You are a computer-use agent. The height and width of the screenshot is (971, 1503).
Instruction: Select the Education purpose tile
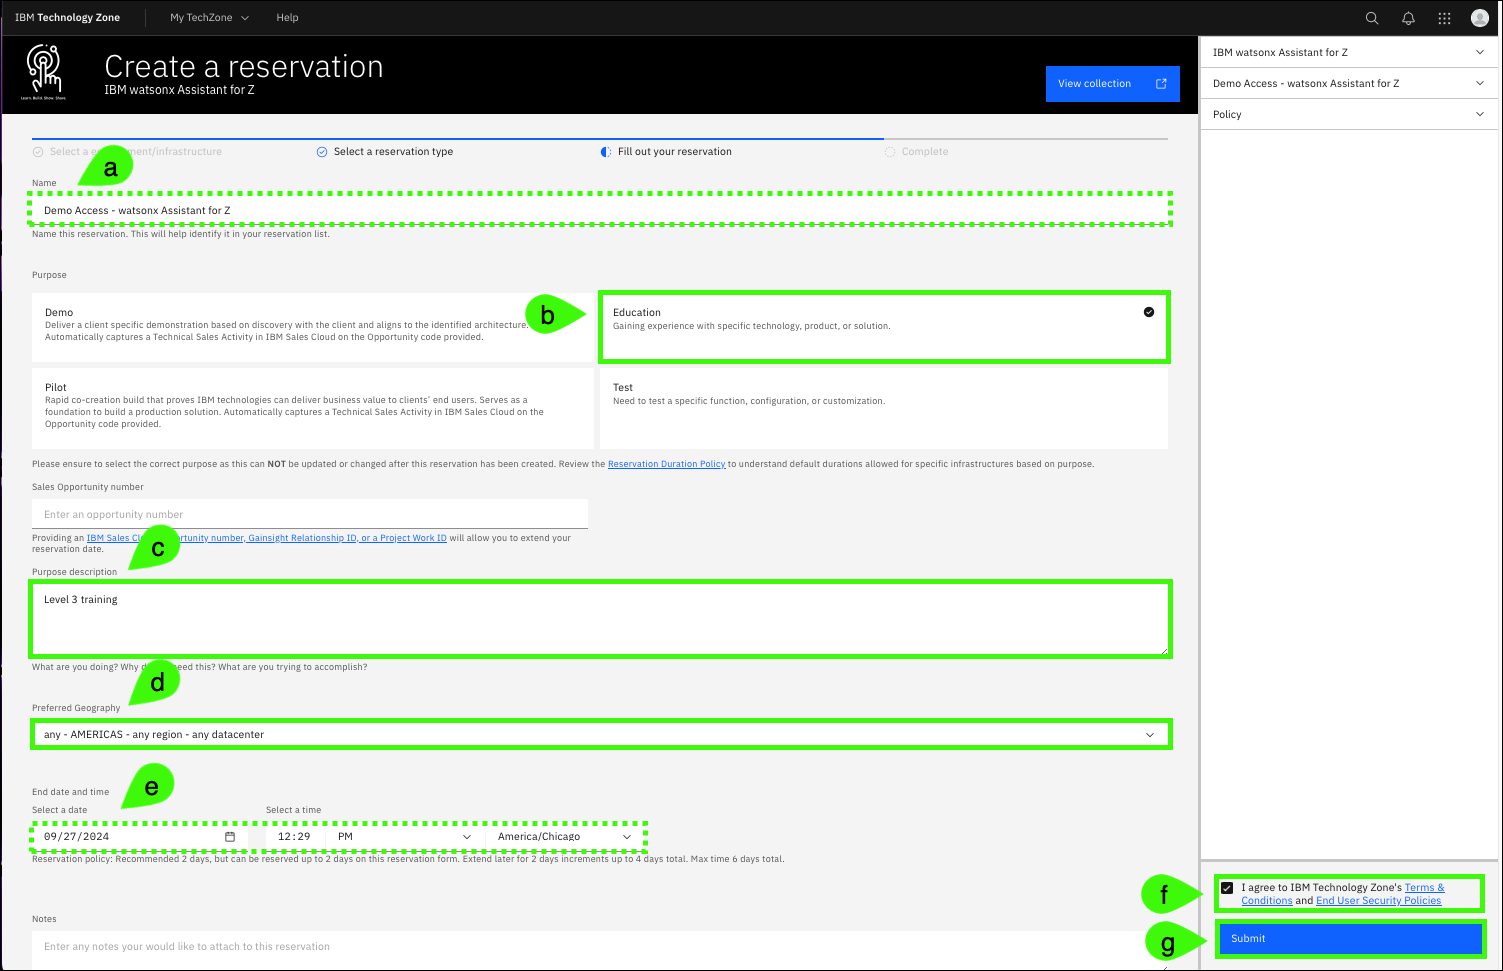pos(883,327)
